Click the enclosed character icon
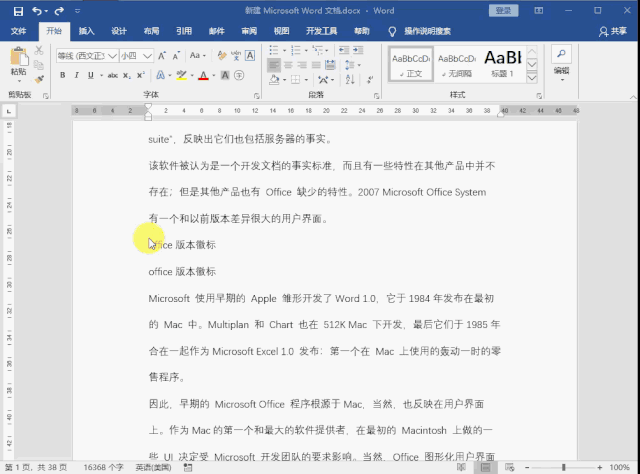Image resolution: width=640 pixels, height=474 pixels. click(x=239, y=75)
